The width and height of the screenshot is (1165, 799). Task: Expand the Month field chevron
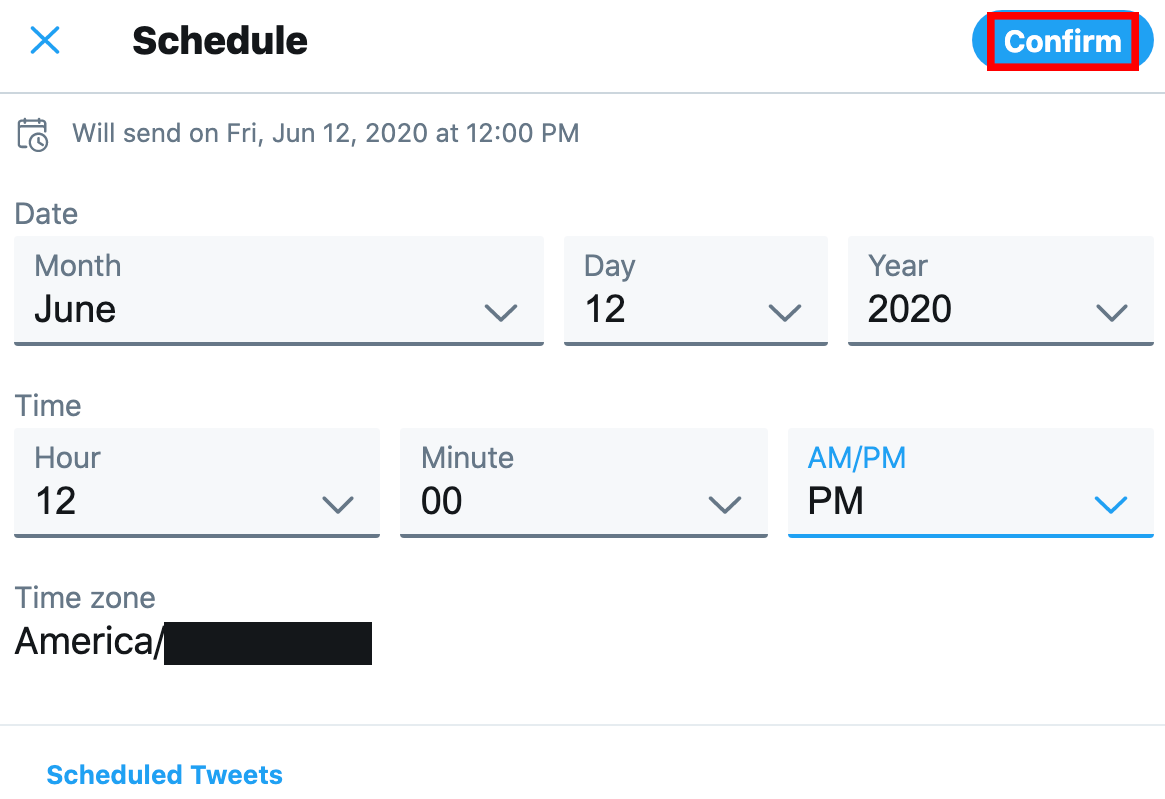[501, 312]
